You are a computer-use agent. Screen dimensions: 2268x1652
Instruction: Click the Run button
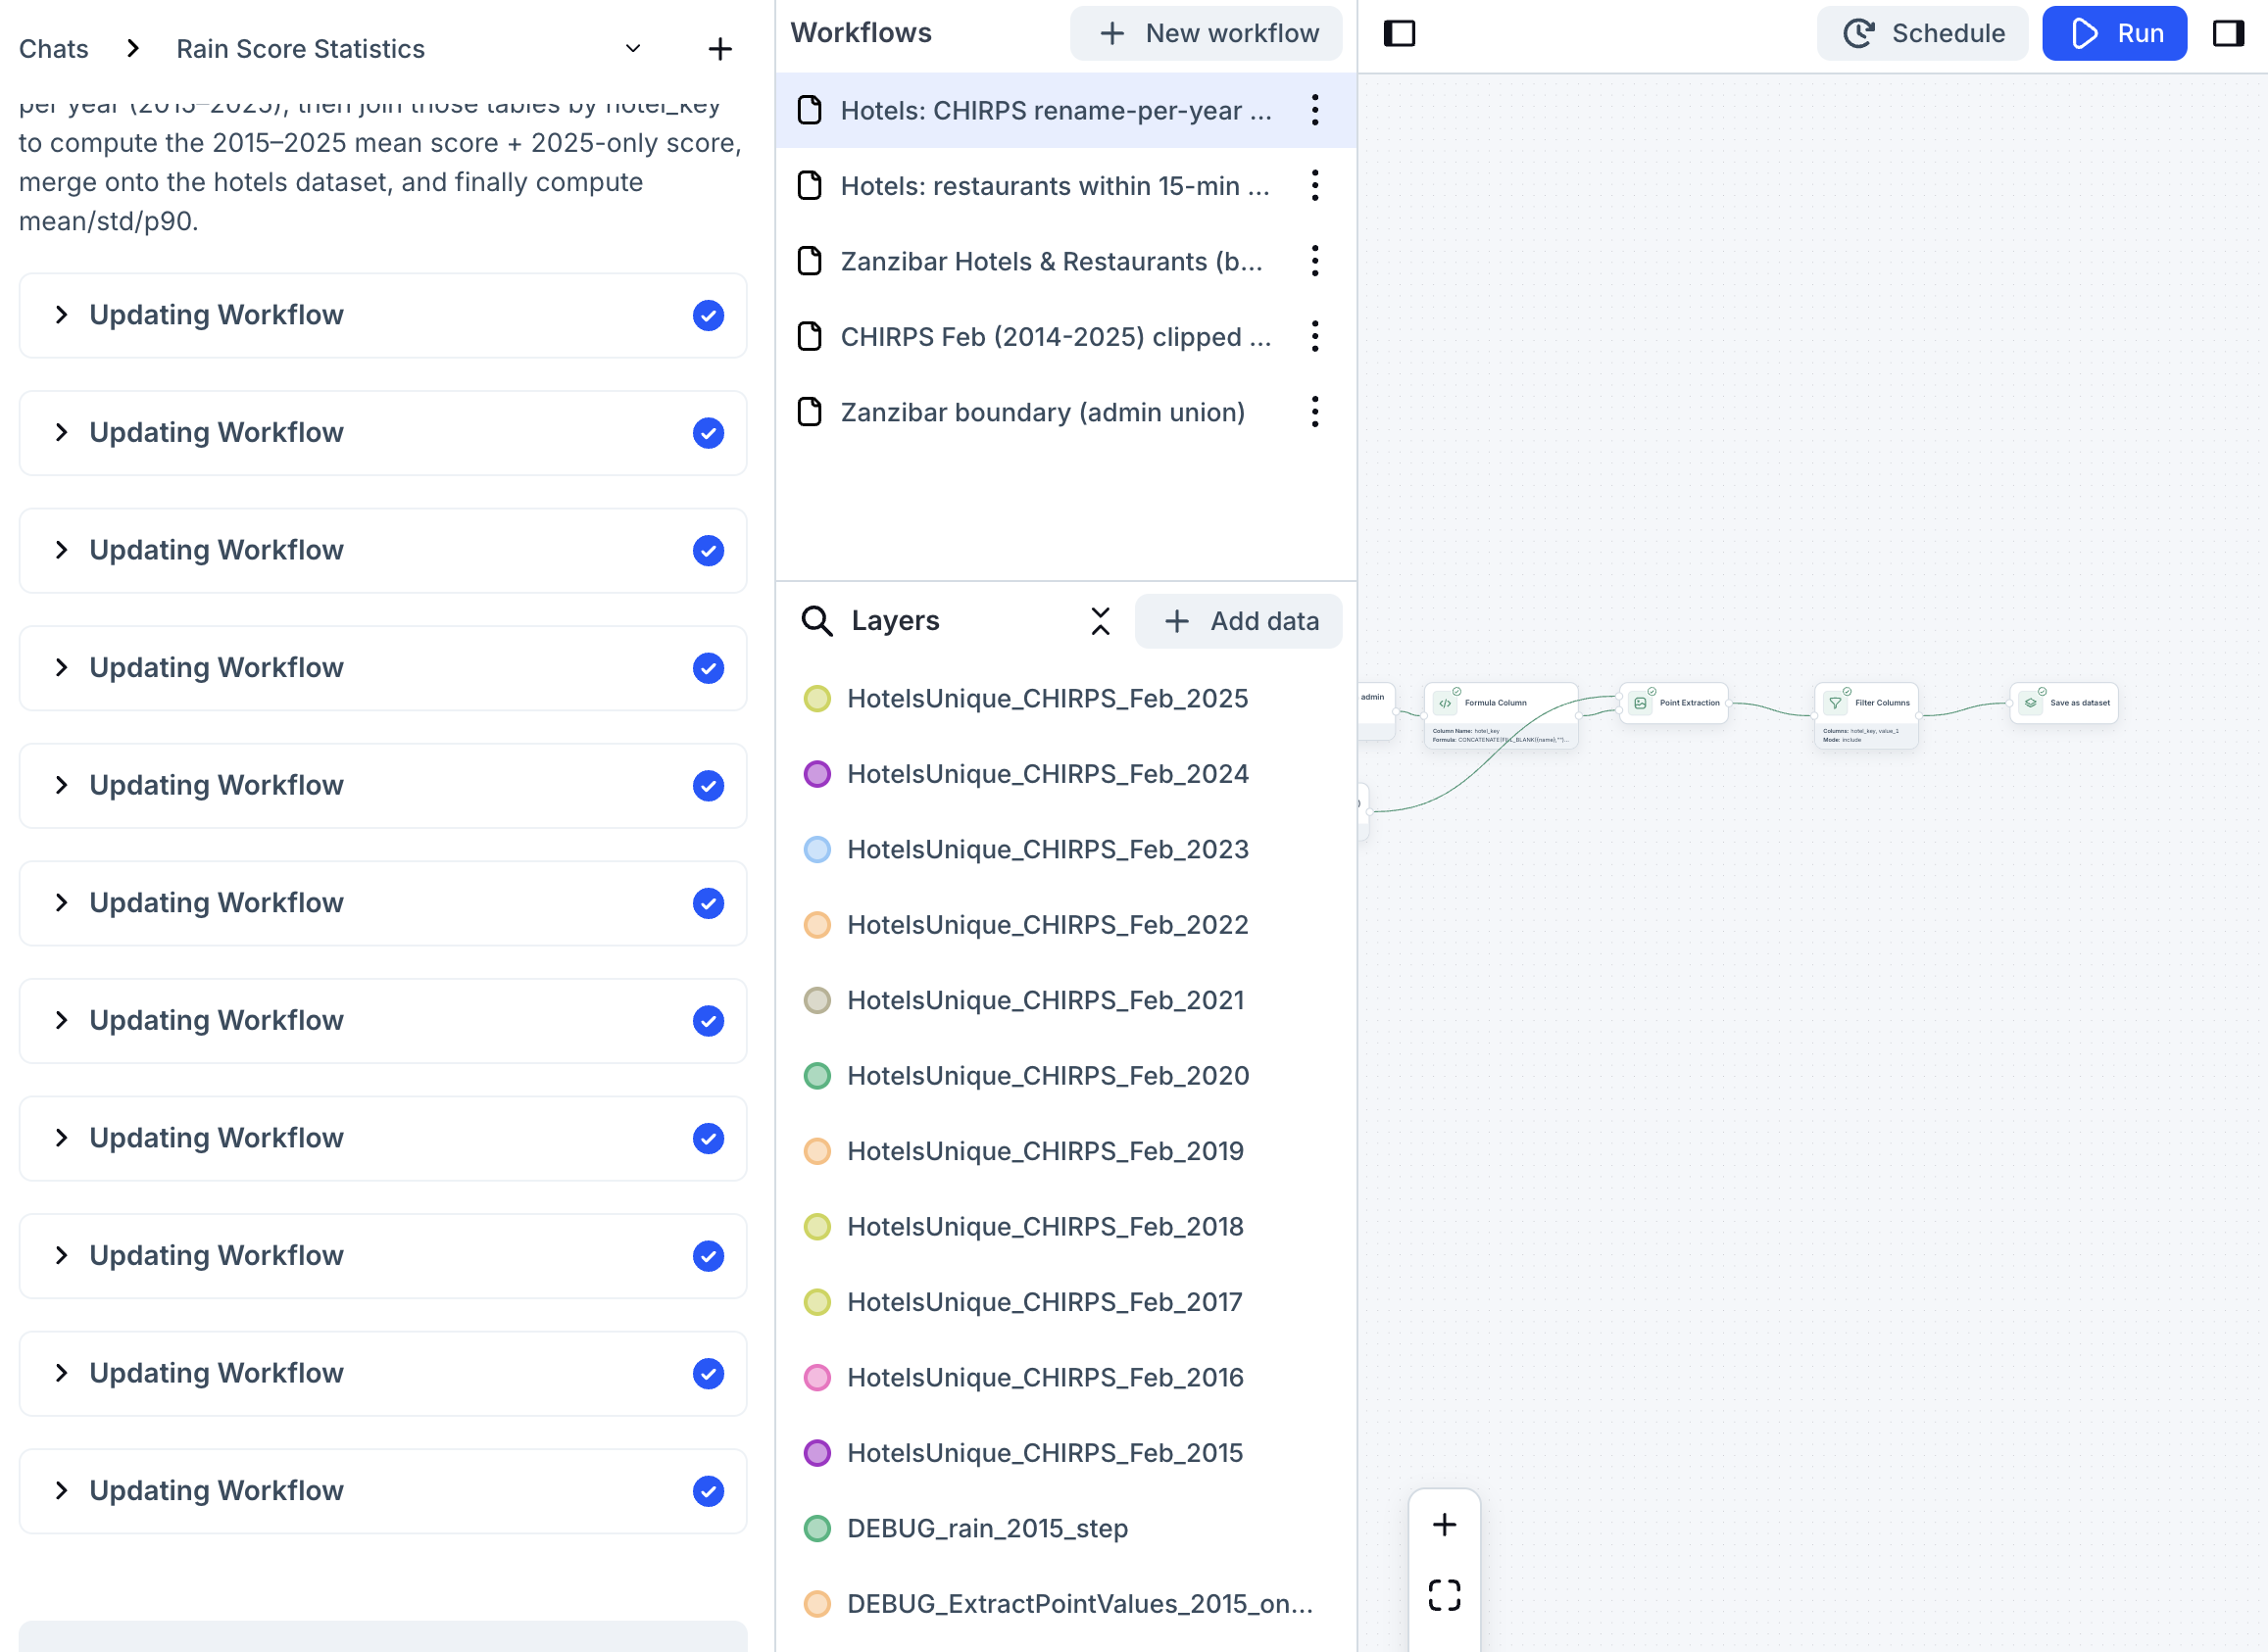pos(2114,33)
